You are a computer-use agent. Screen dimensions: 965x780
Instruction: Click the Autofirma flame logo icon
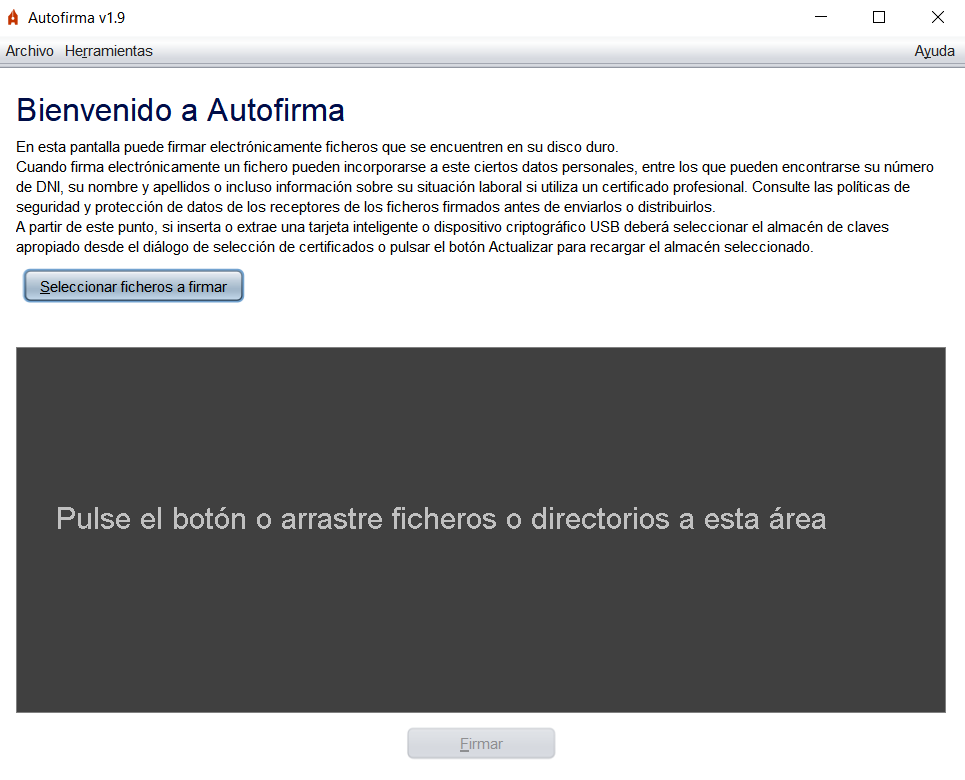point(12,18)
